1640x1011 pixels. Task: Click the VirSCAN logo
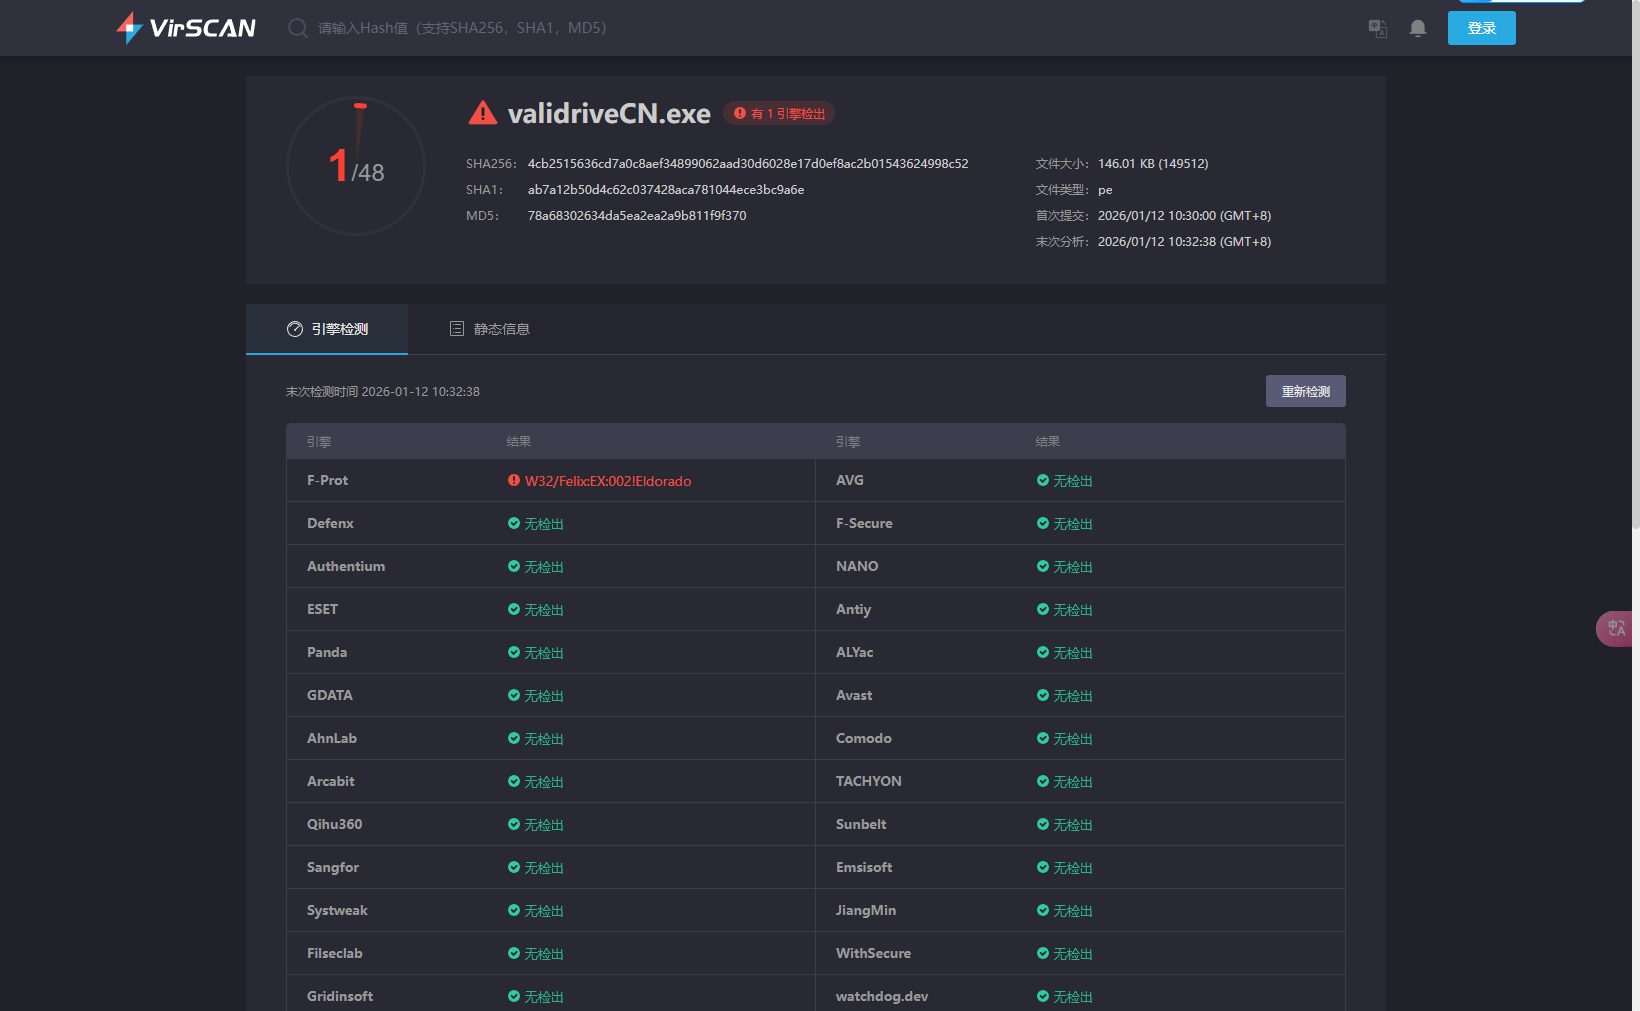coord(186,28)
